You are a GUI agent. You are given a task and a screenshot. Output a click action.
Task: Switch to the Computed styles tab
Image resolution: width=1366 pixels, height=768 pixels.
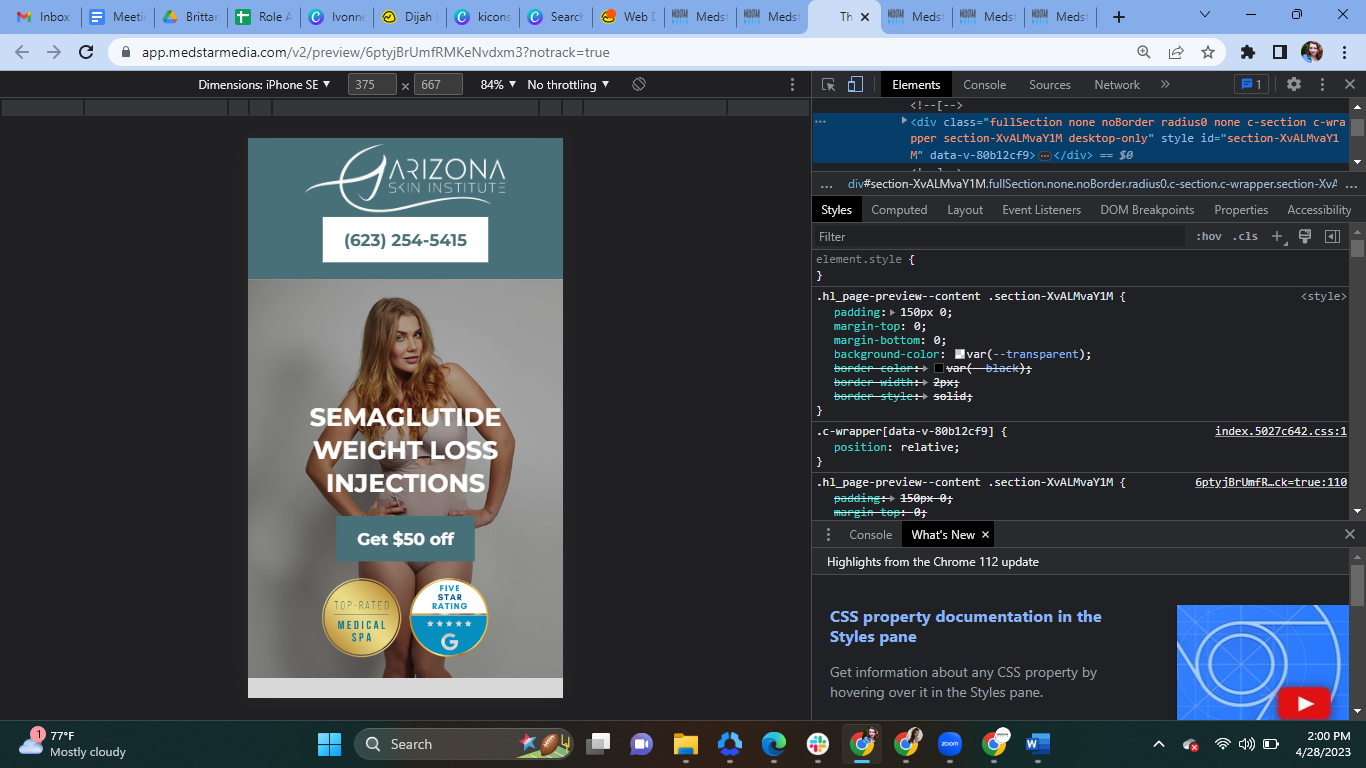click(899, 210)
